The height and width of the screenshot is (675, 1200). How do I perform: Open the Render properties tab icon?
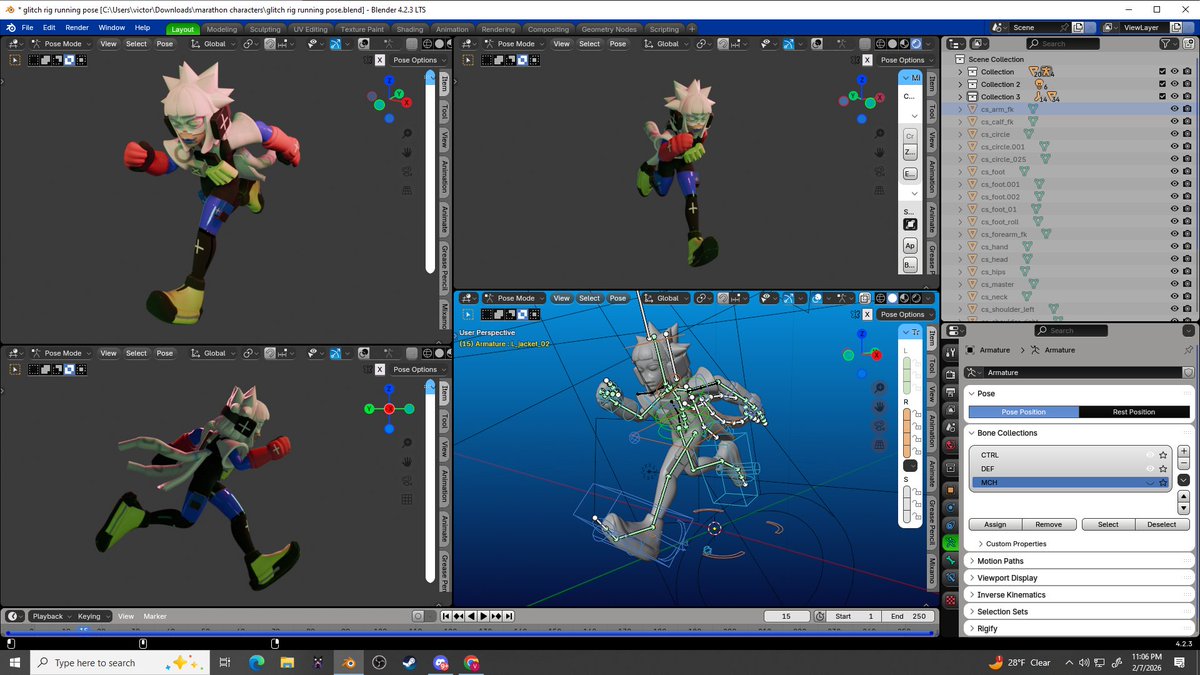point(950,374)
